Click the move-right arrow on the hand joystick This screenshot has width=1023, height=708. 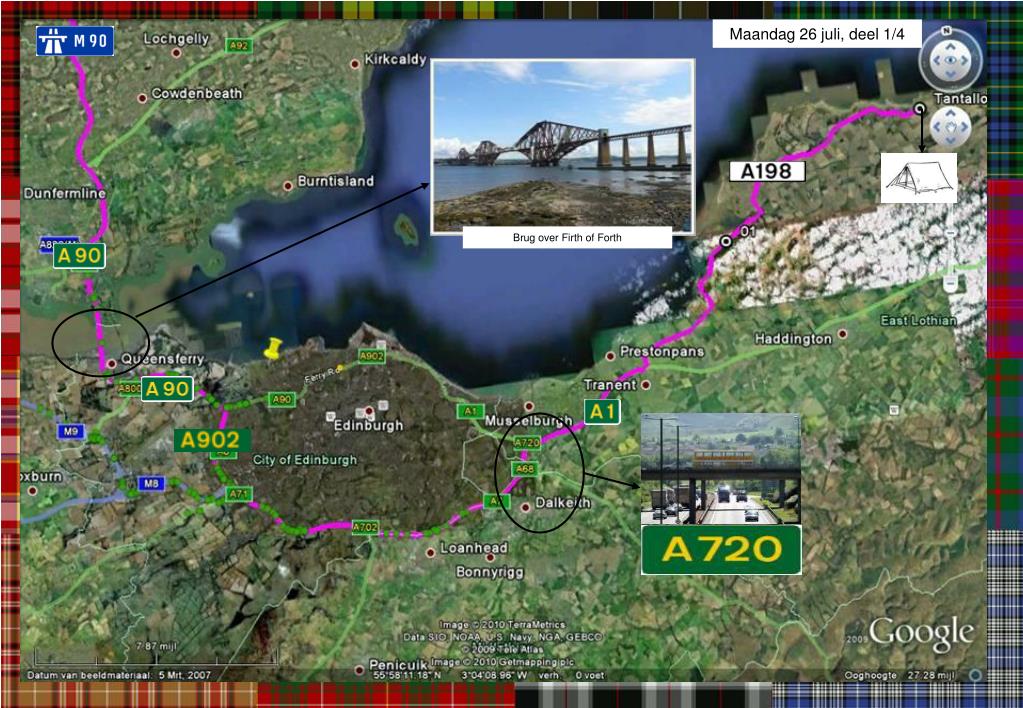click(x=964, y=126)
